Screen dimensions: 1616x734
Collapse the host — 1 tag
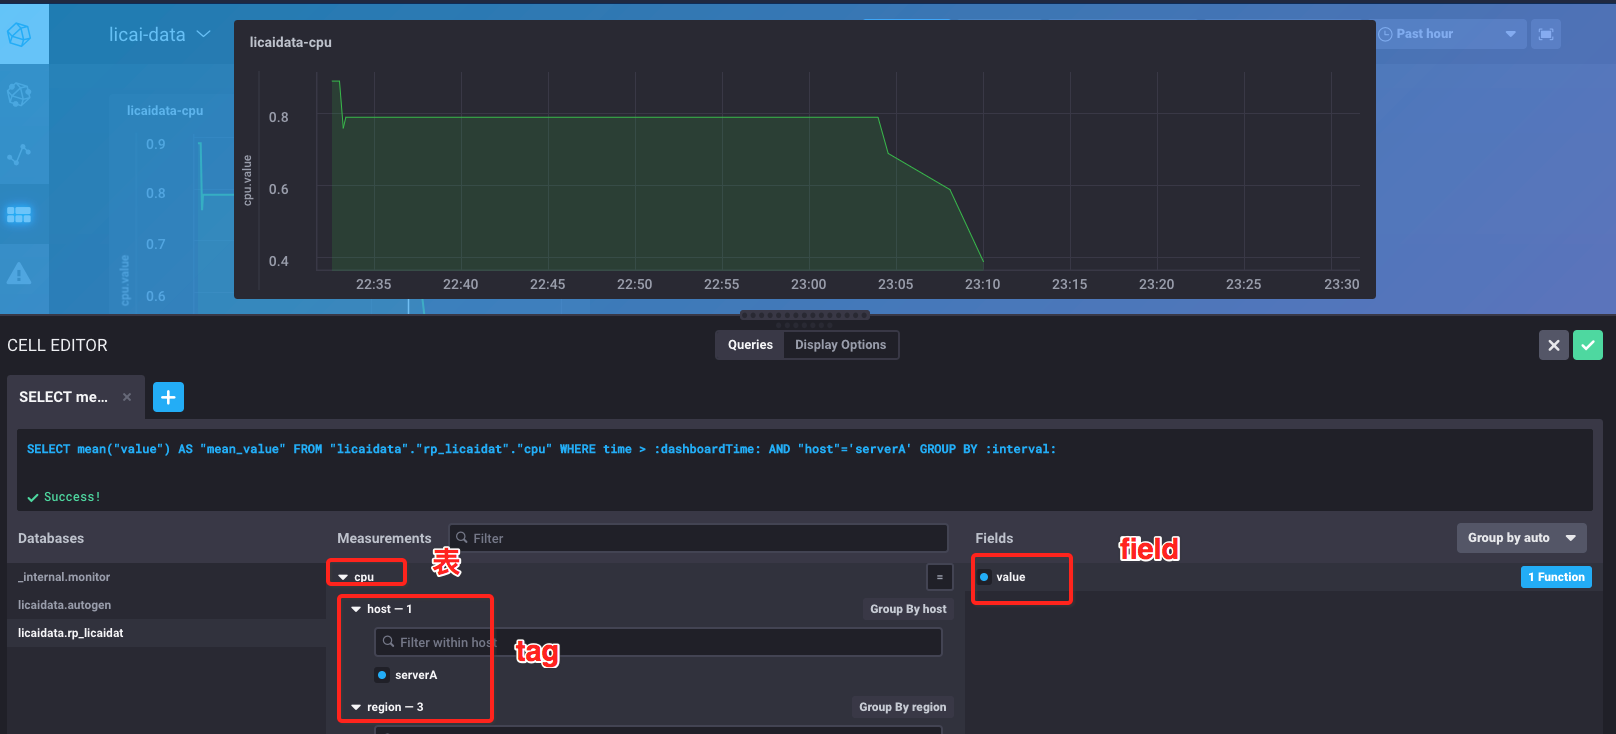(x=356, y=609)
